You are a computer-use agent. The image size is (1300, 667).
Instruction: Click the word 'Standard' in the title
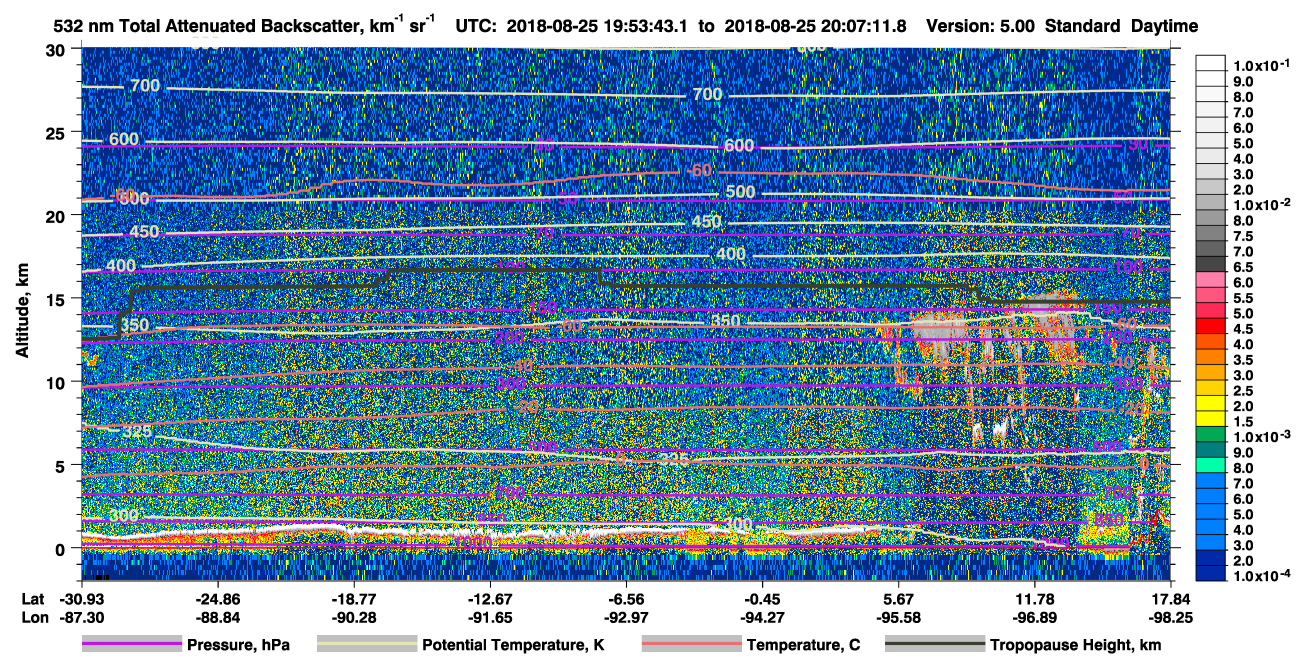(1083, 26)
